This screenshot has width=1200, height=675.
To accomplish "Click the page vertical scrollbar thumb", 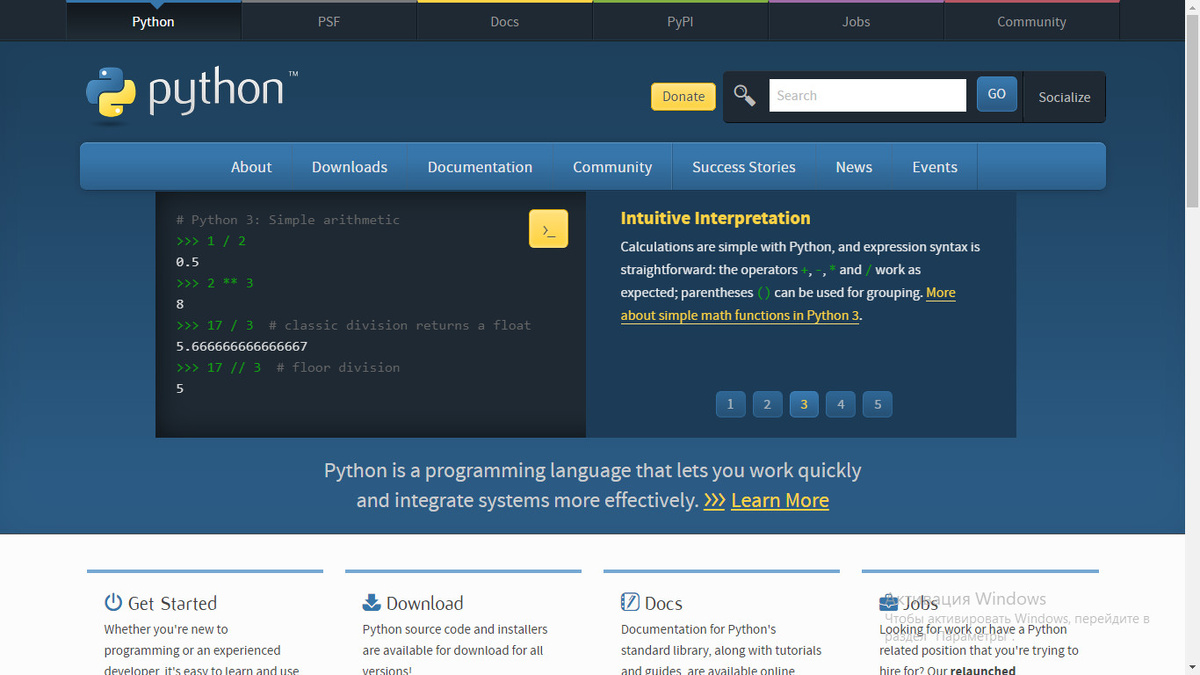I will point(1192,110).
